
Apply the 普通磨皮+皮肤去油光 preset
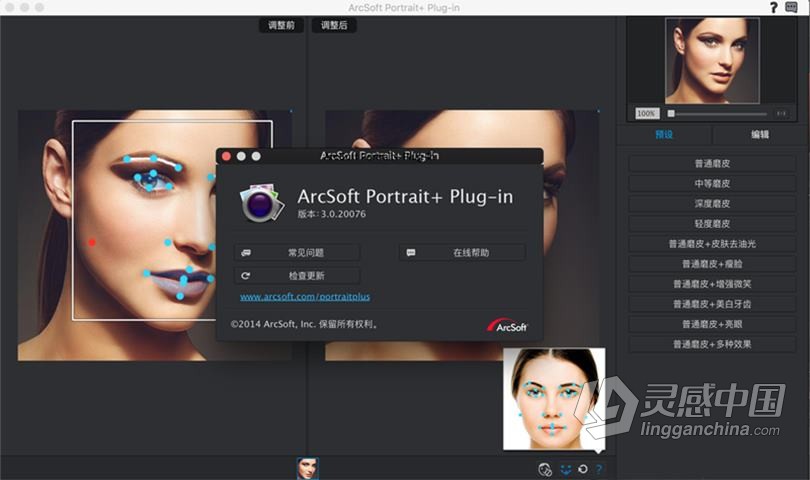[x=712, y=244]
